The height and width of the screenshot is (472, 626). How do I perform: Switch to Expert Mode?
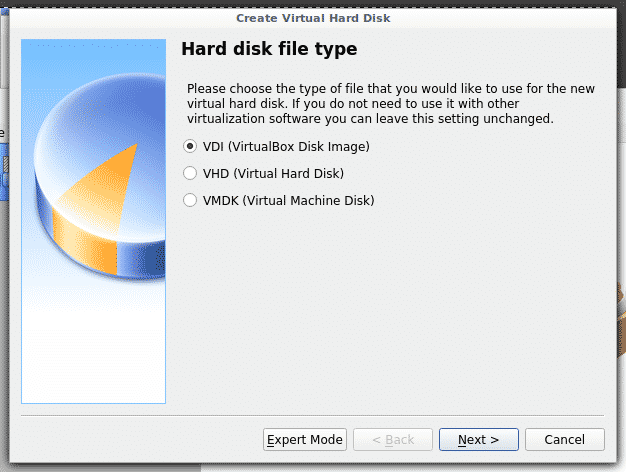[x=305, y=440]
